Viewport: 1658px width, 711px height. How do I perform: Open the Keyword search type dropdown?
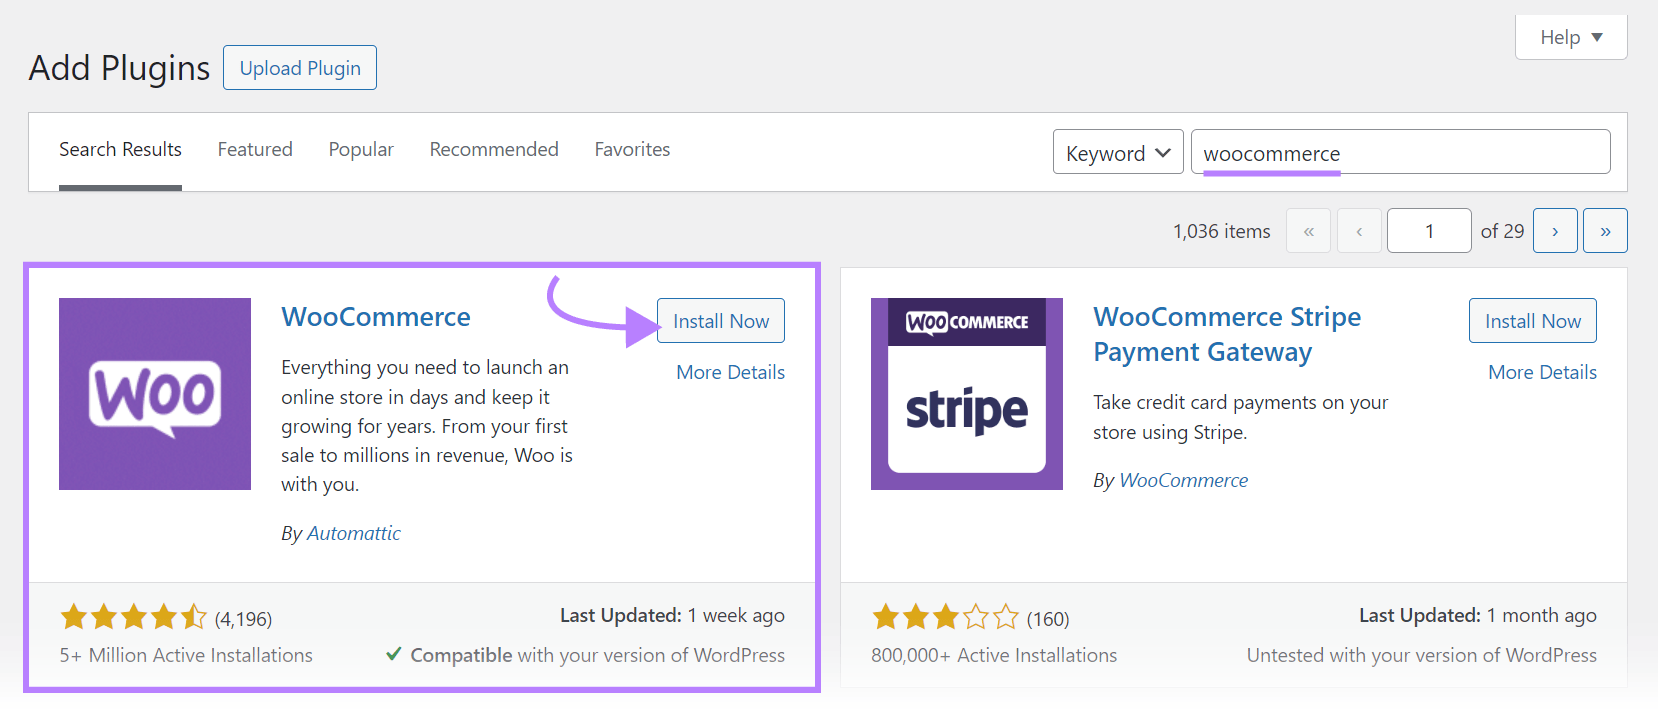point(1118,152)
